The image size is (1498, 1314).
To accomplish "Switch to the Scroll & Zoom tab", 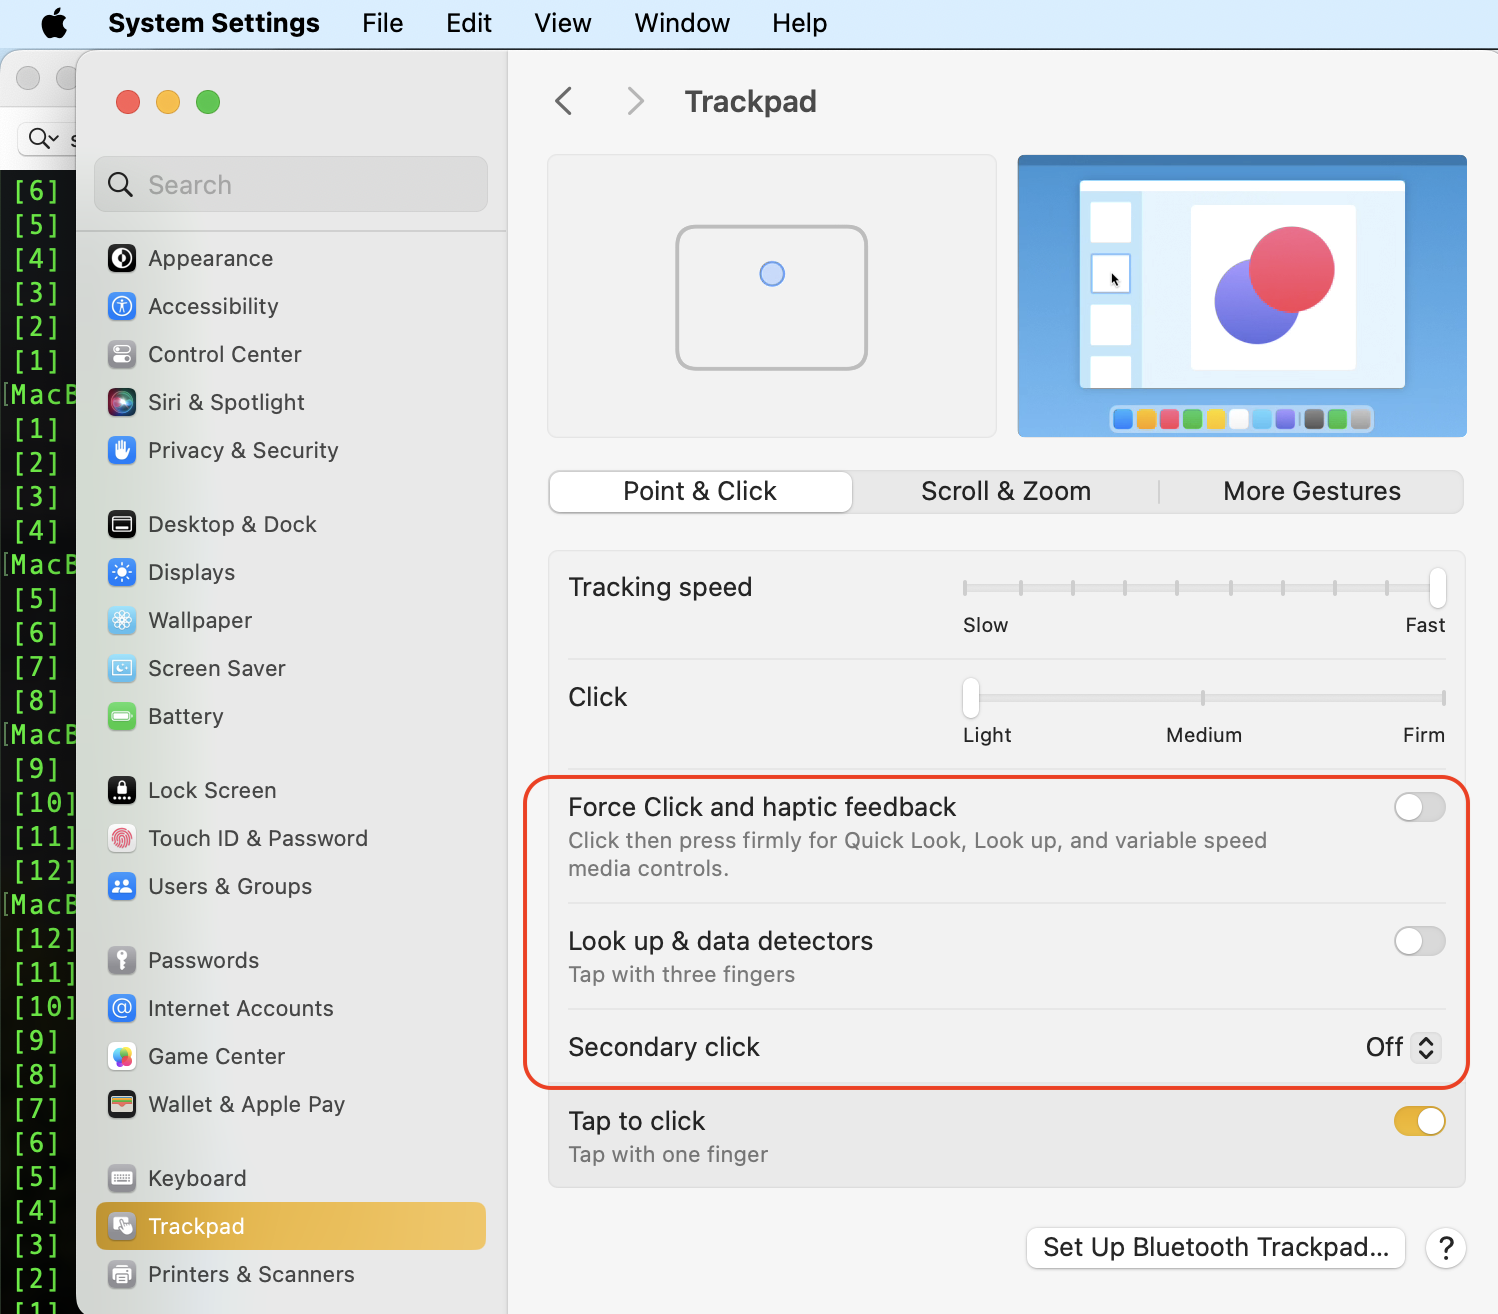I will (1005, 491).
